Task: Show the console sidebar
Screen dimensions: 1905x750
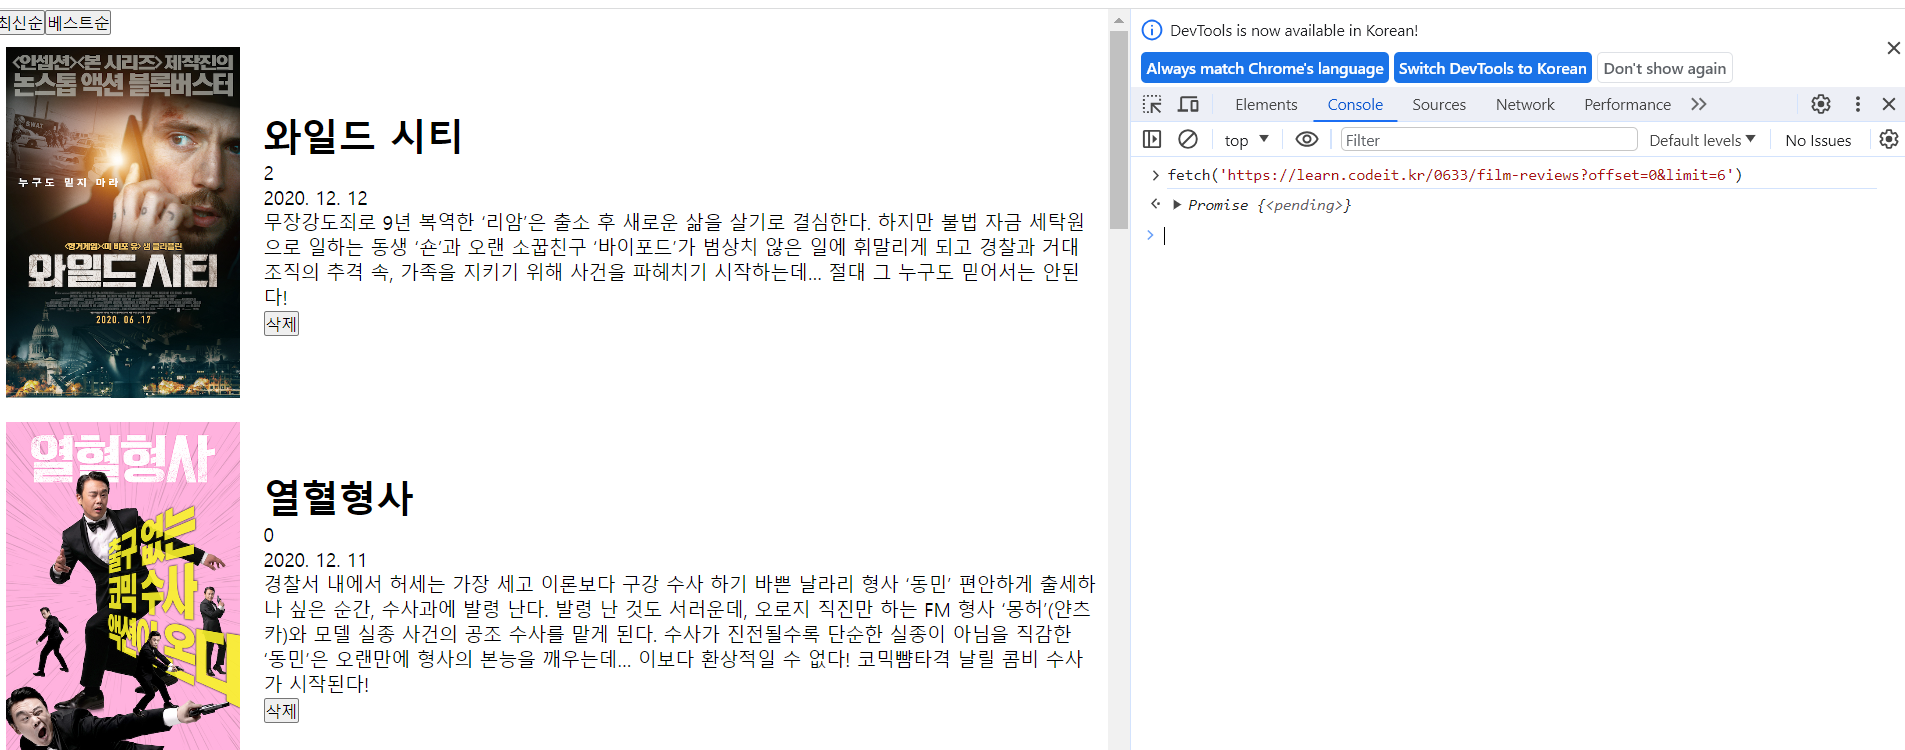Action: tap(1152, 139)
